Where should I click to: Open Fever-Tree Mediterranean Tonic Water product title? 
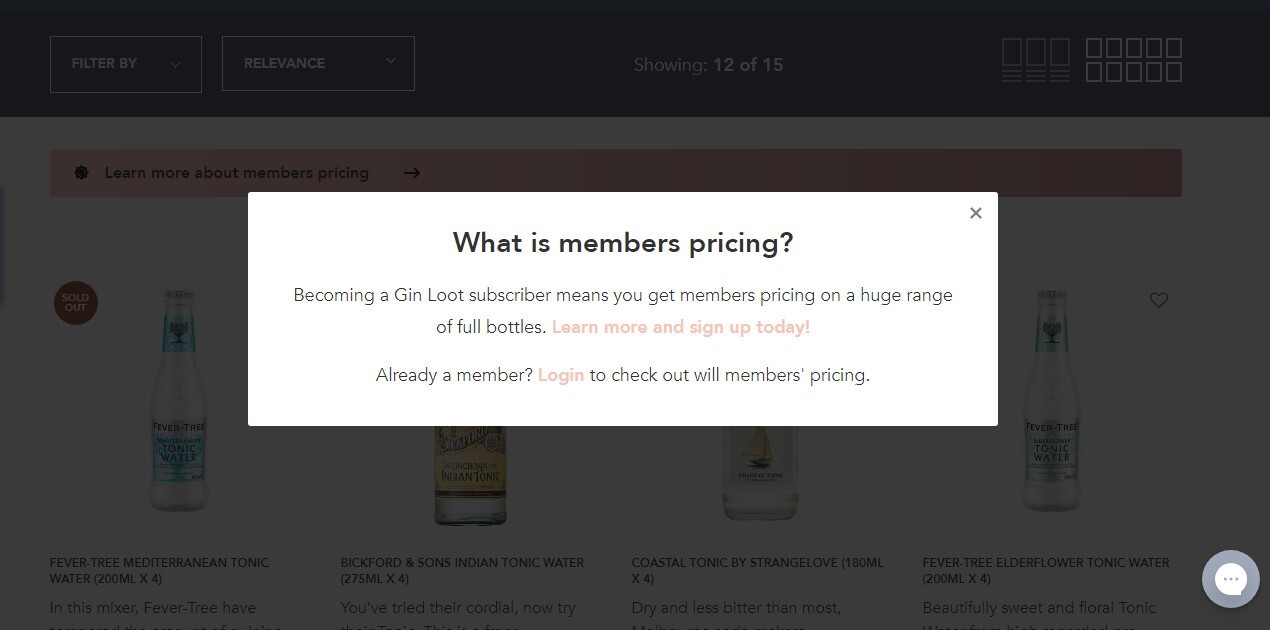pos(160,570)
